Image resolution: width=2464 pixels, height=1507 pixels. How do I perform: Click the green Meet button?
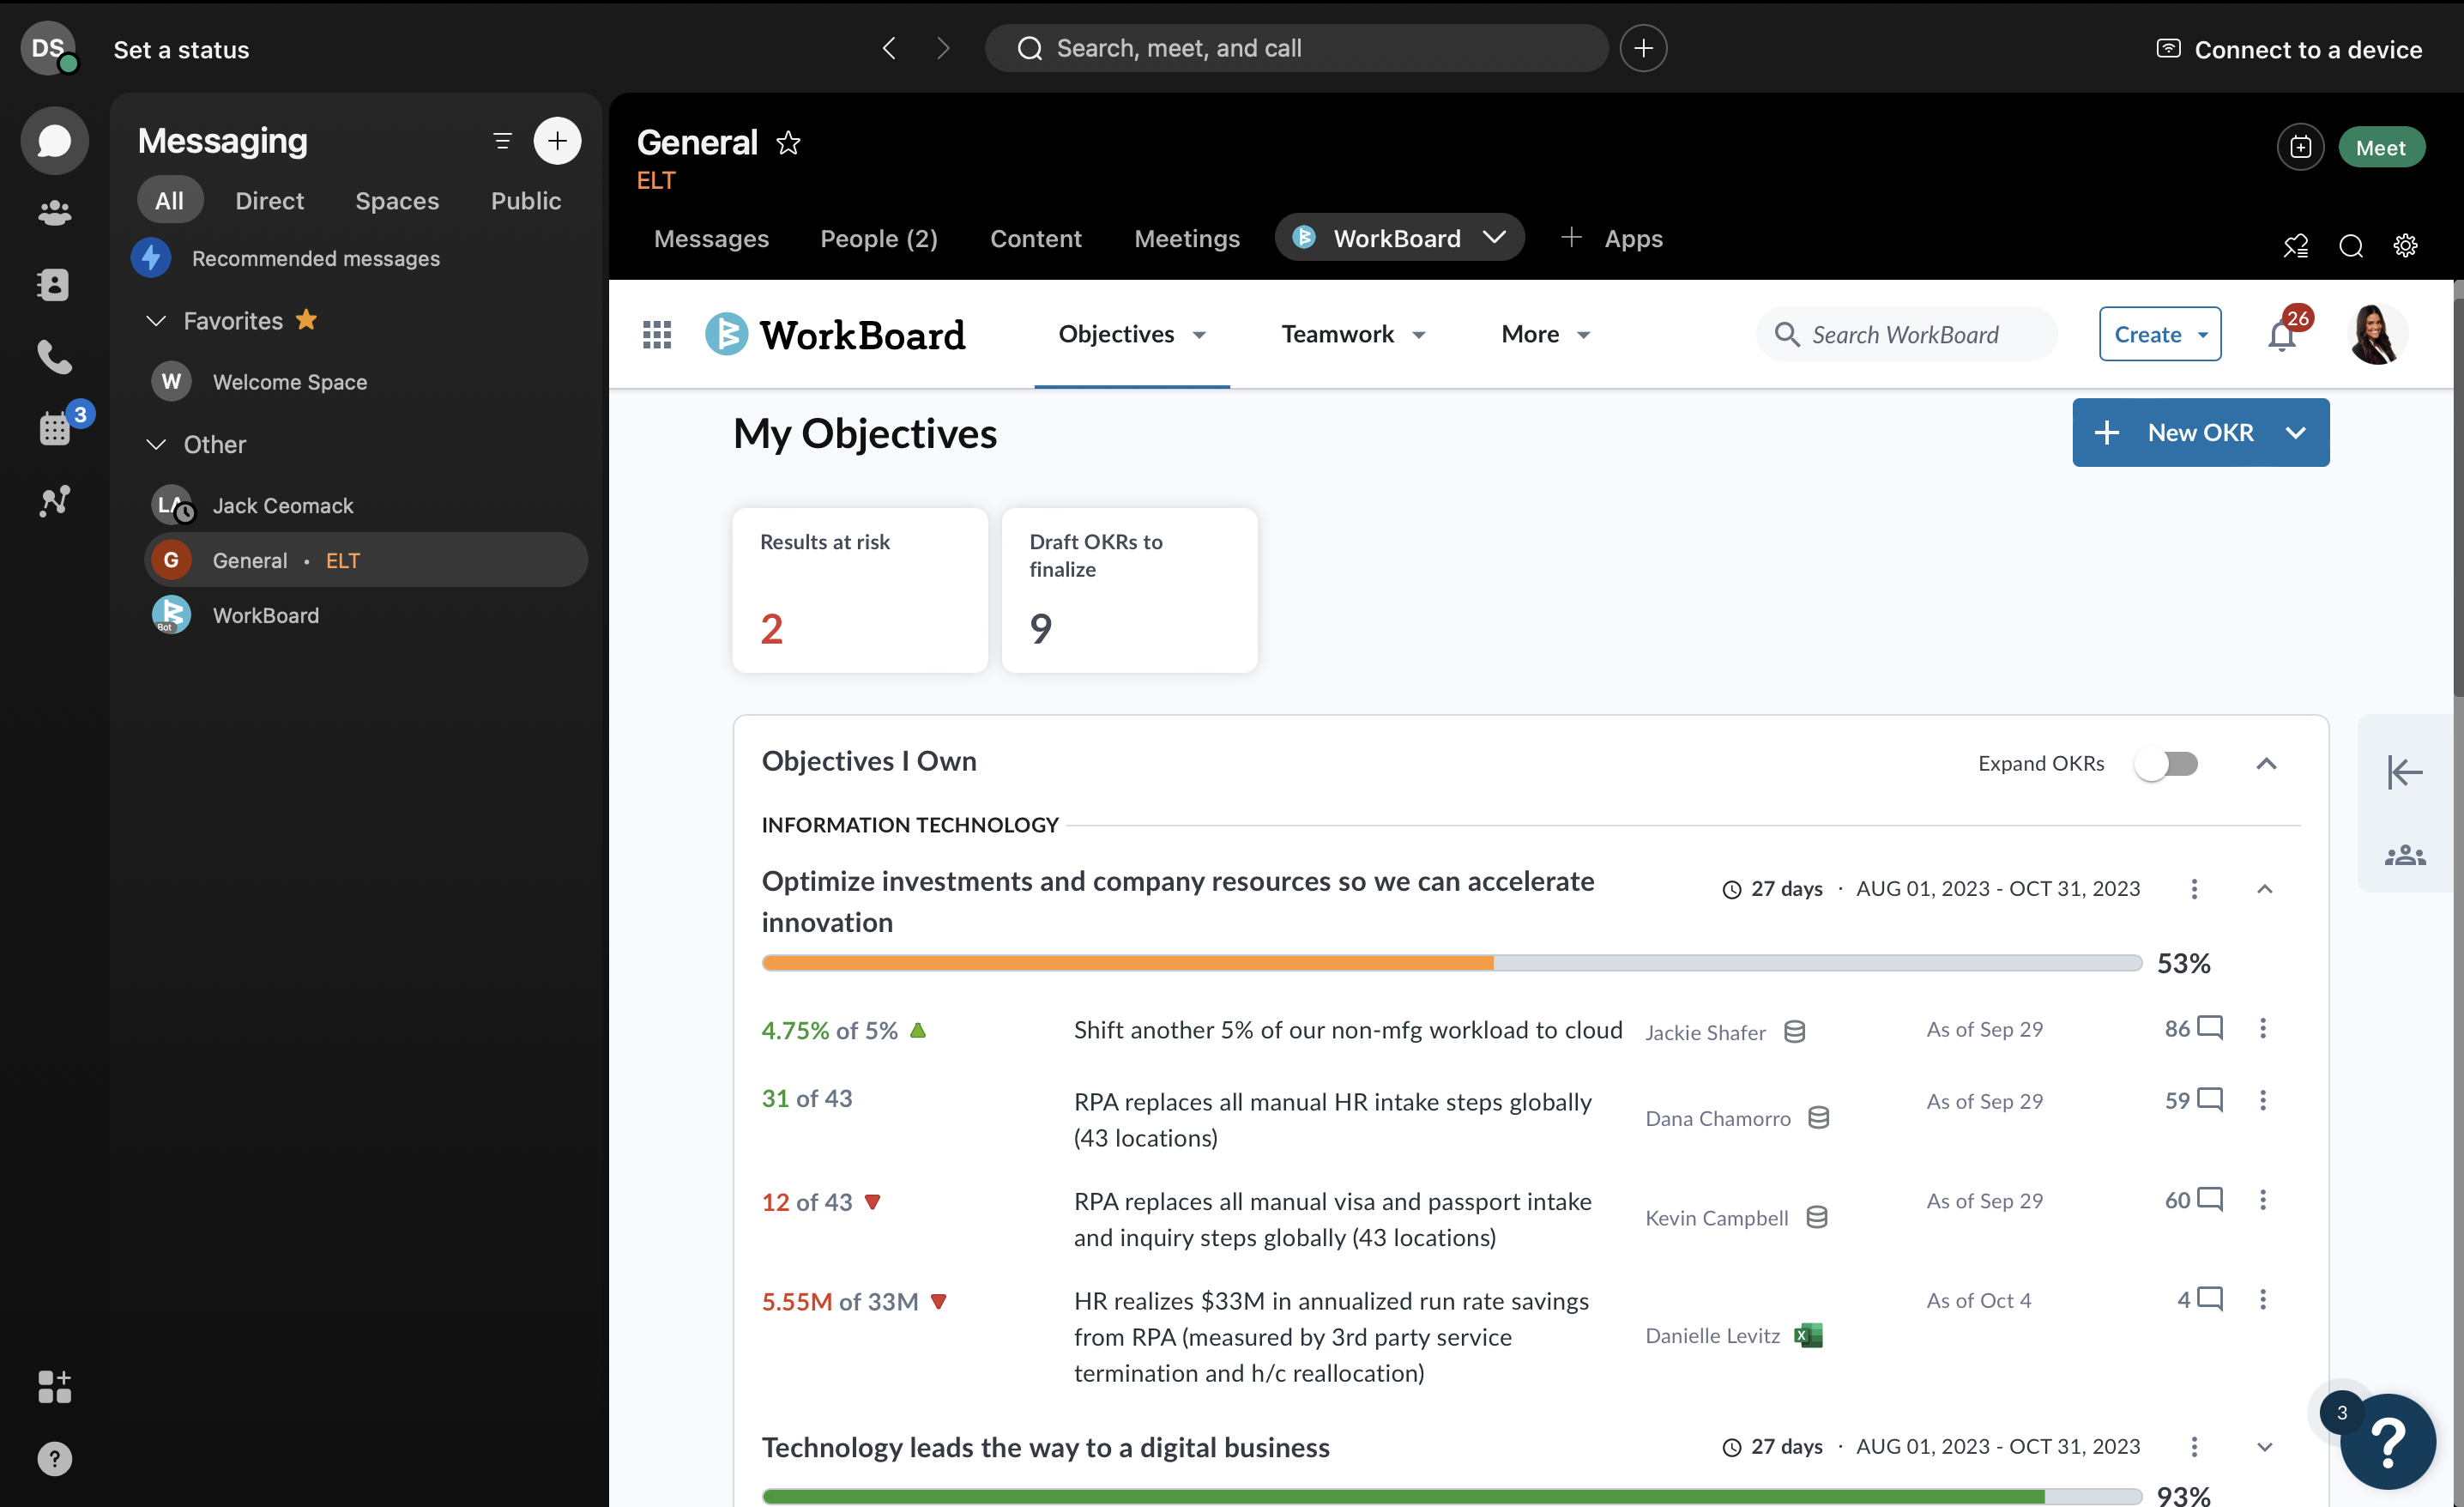2381,148
